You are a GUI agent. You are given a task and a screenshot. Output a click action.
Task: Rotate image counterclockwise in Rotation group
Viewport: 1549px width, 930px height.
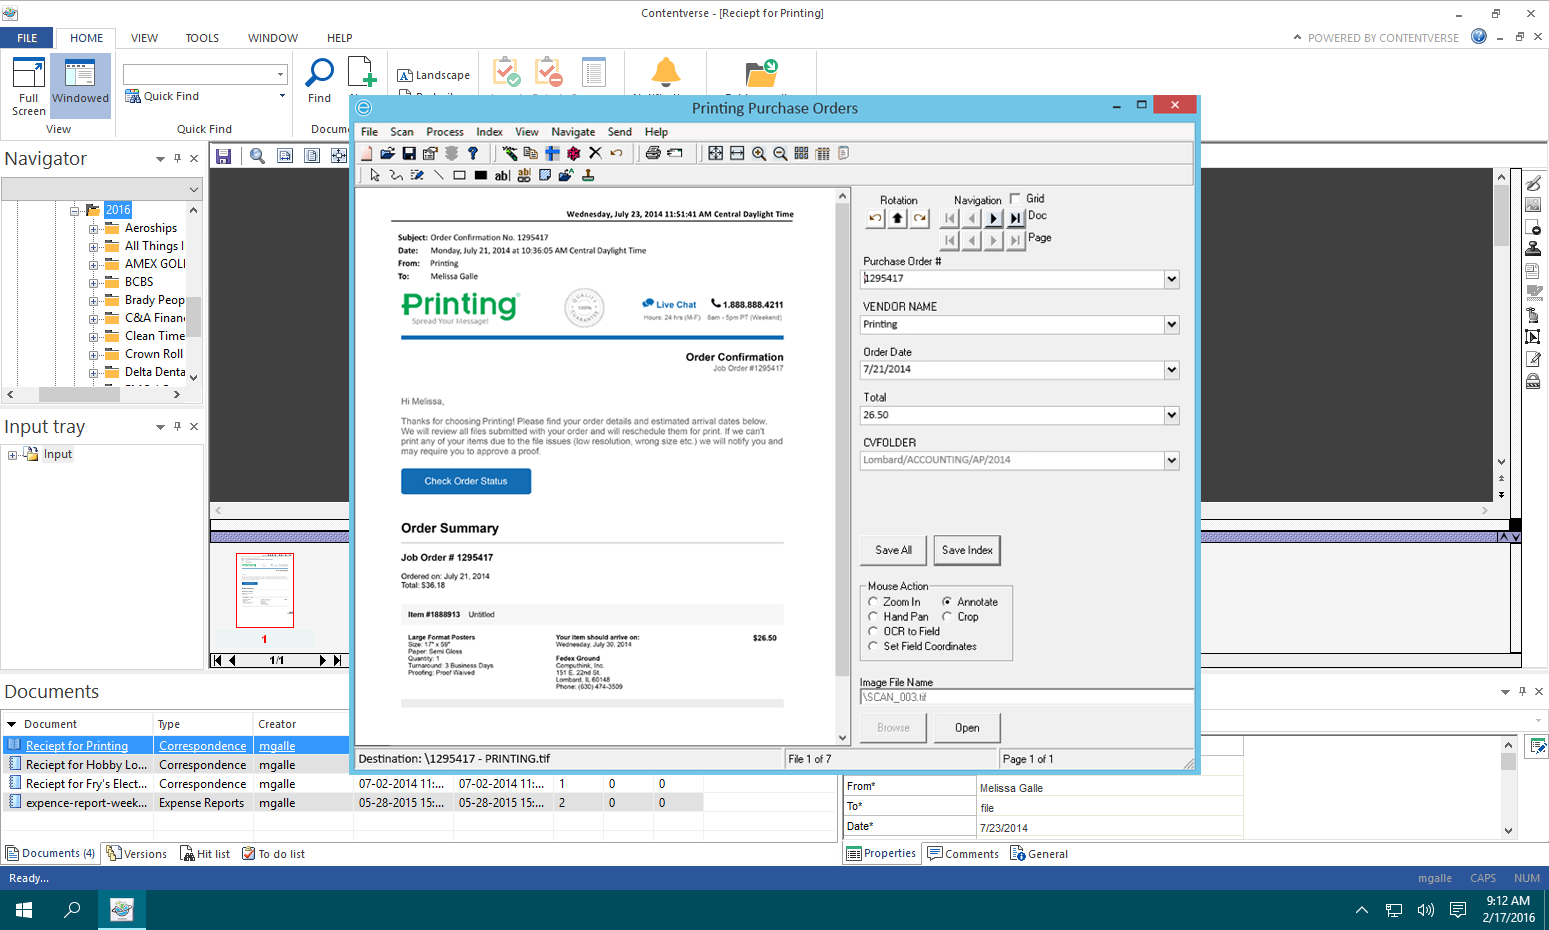click(876, 218)
